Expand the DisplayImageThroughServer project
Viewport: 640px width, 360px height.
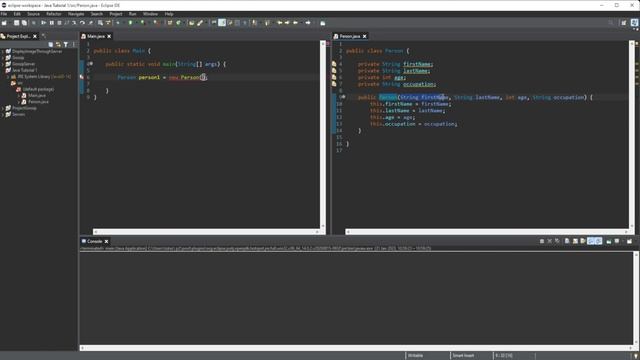pos(3,51)
